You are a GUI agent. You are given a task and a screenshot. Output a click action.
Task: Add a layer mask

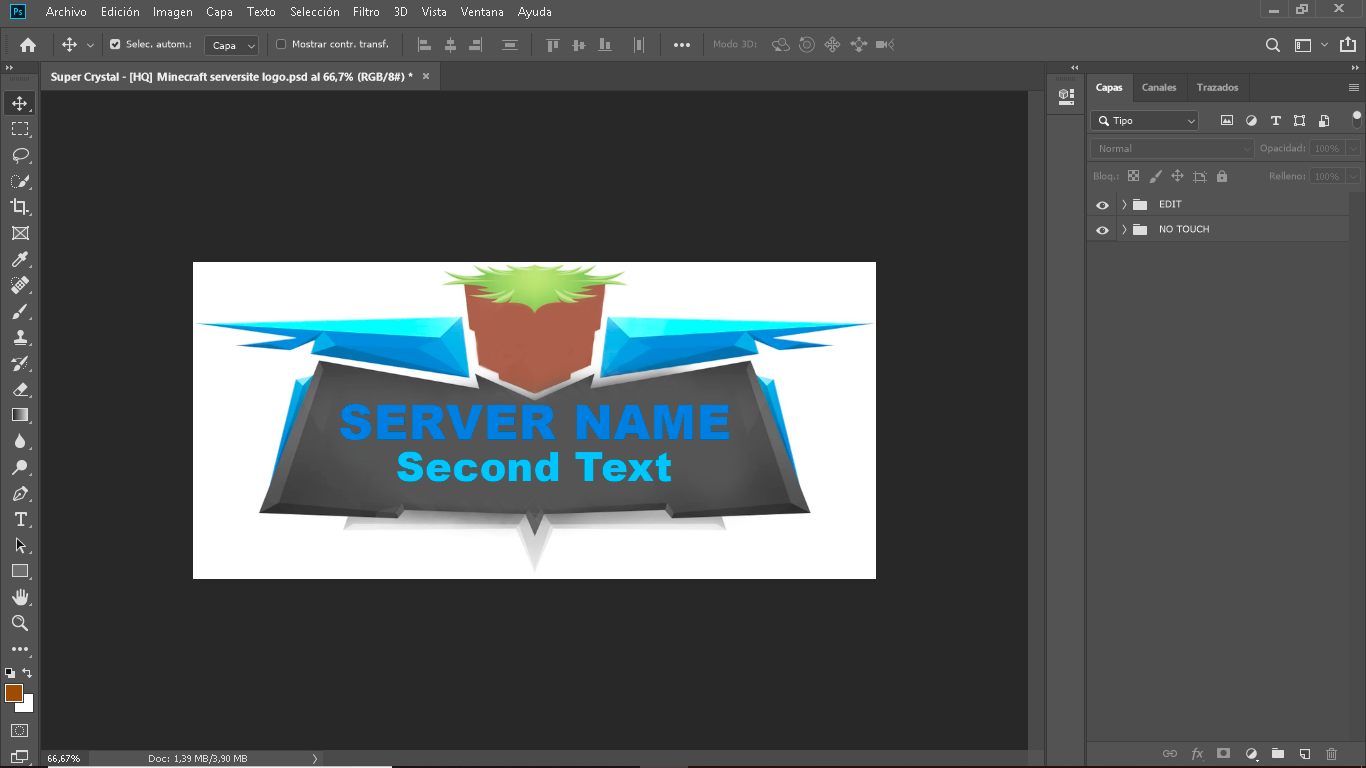tap(1223, 754)
